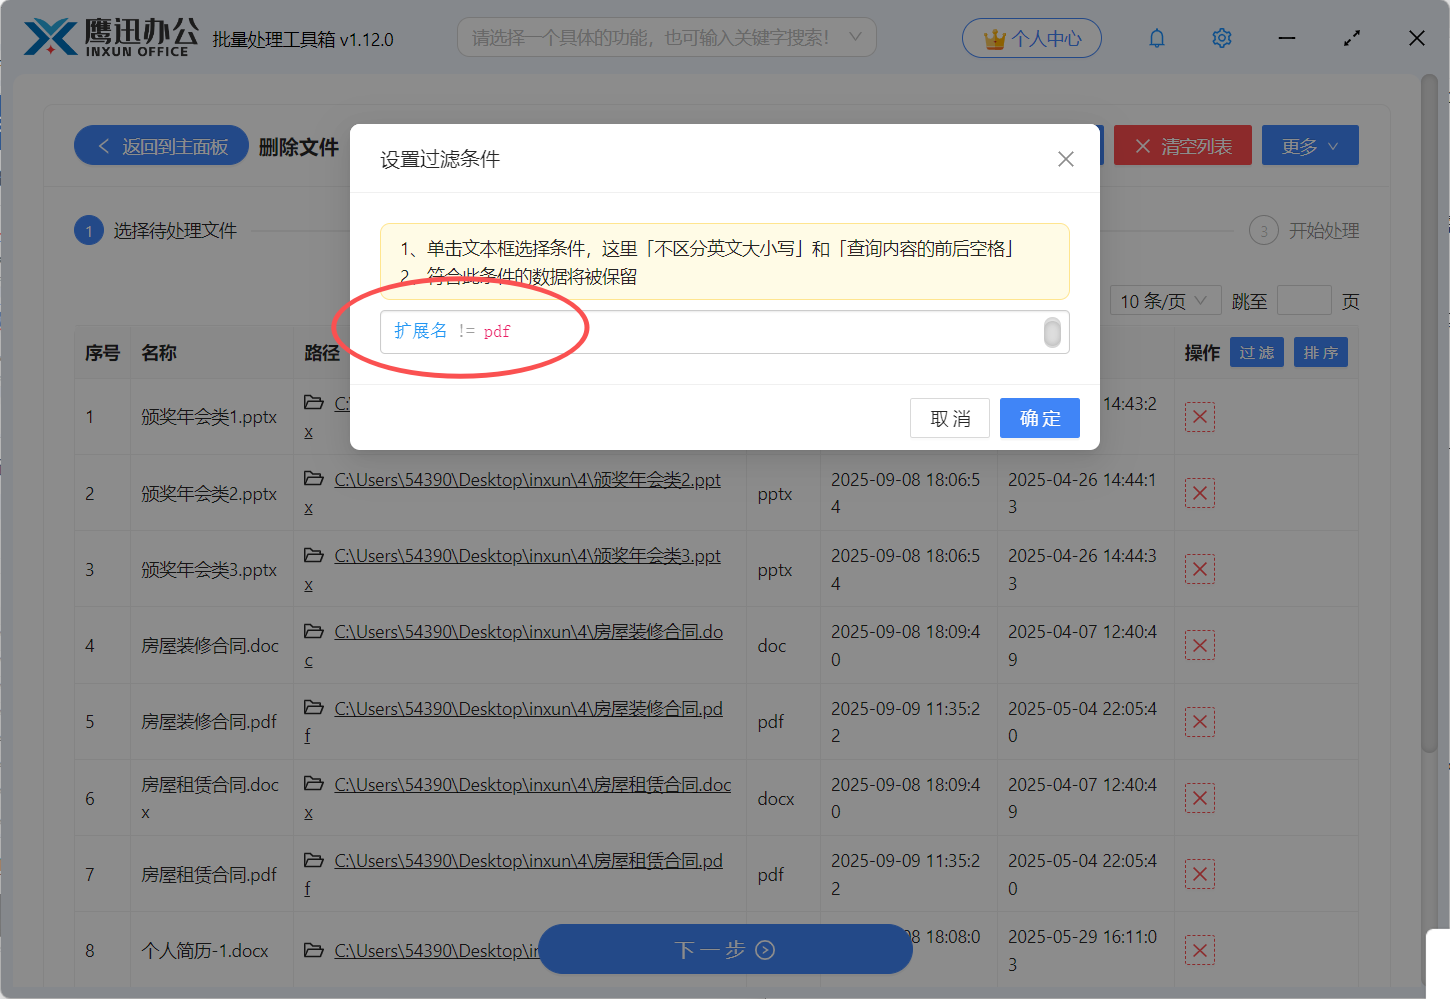Click the 跳至 page number field

(1304, 301)
